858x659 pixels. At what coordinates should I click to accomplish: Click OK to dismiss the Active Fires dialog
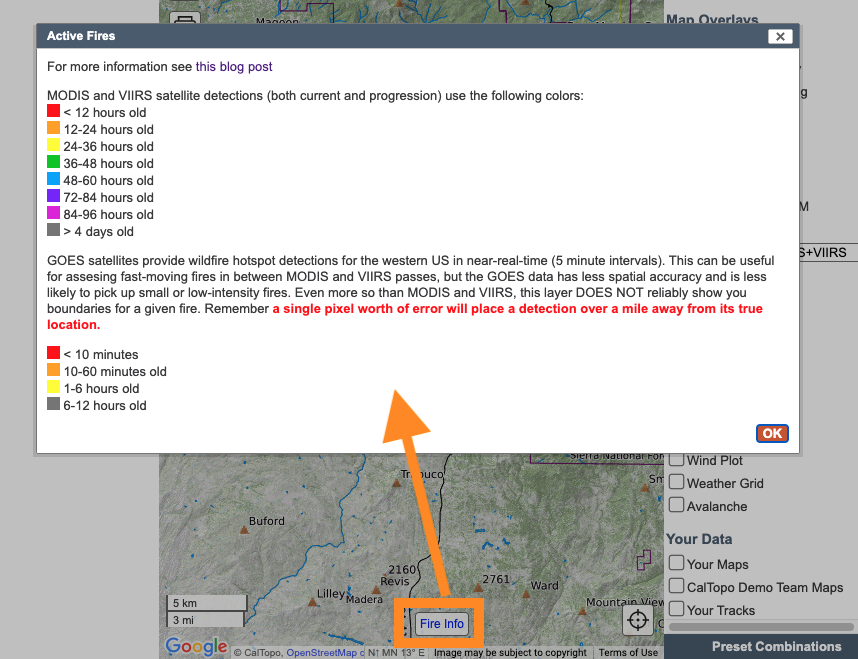pyautogui.click(x=771, y=433)
